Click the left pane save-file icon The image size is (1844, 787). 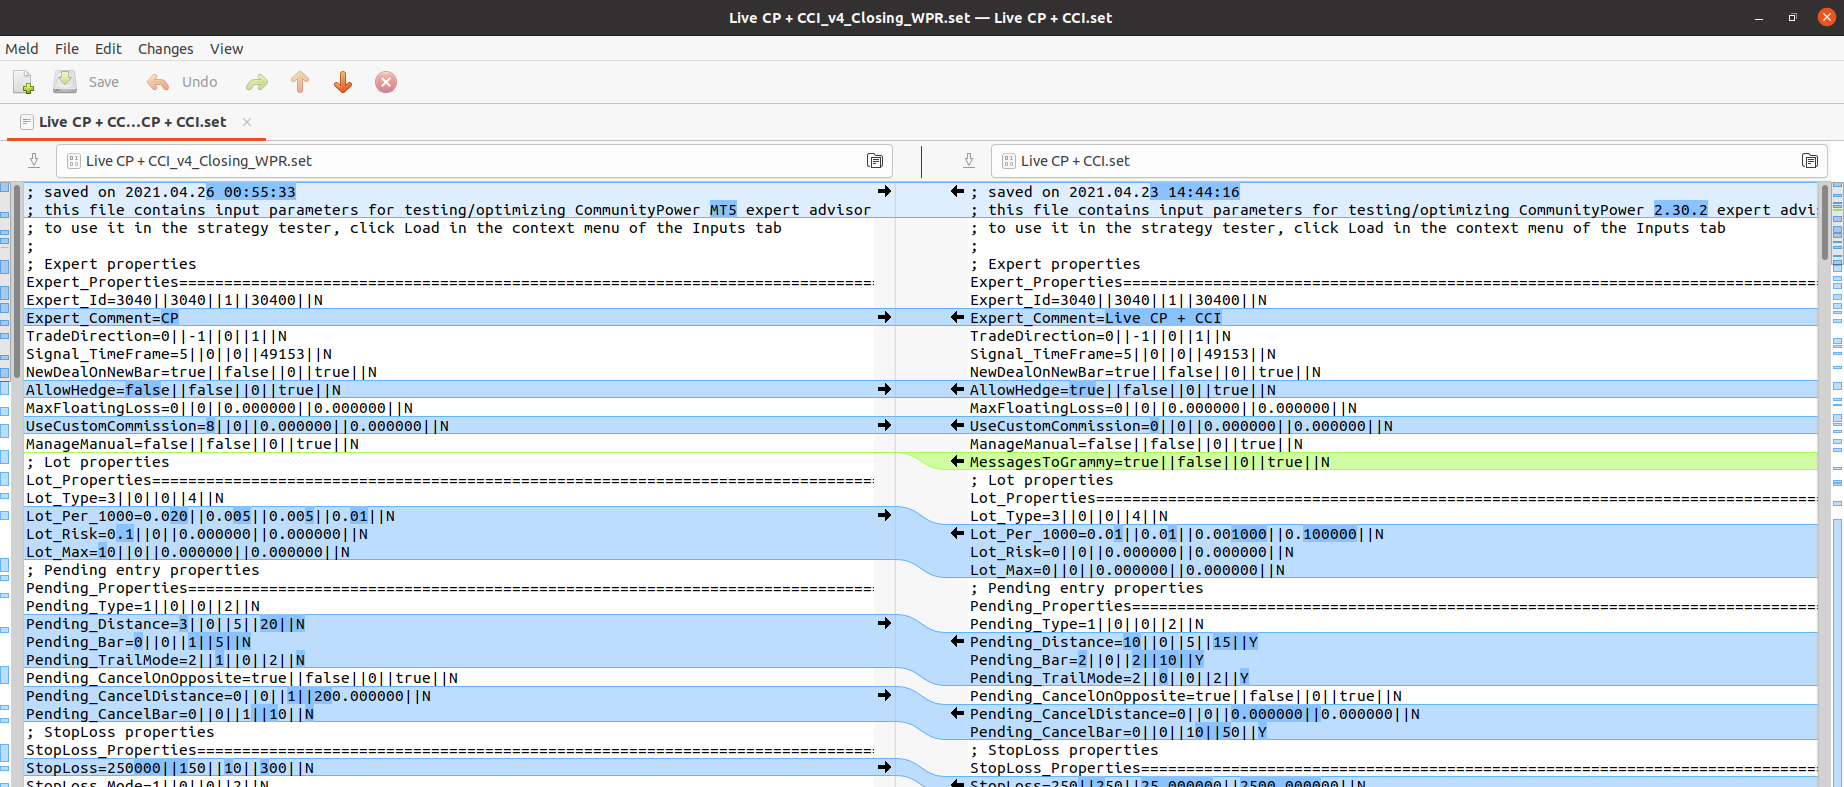(34, 161)
